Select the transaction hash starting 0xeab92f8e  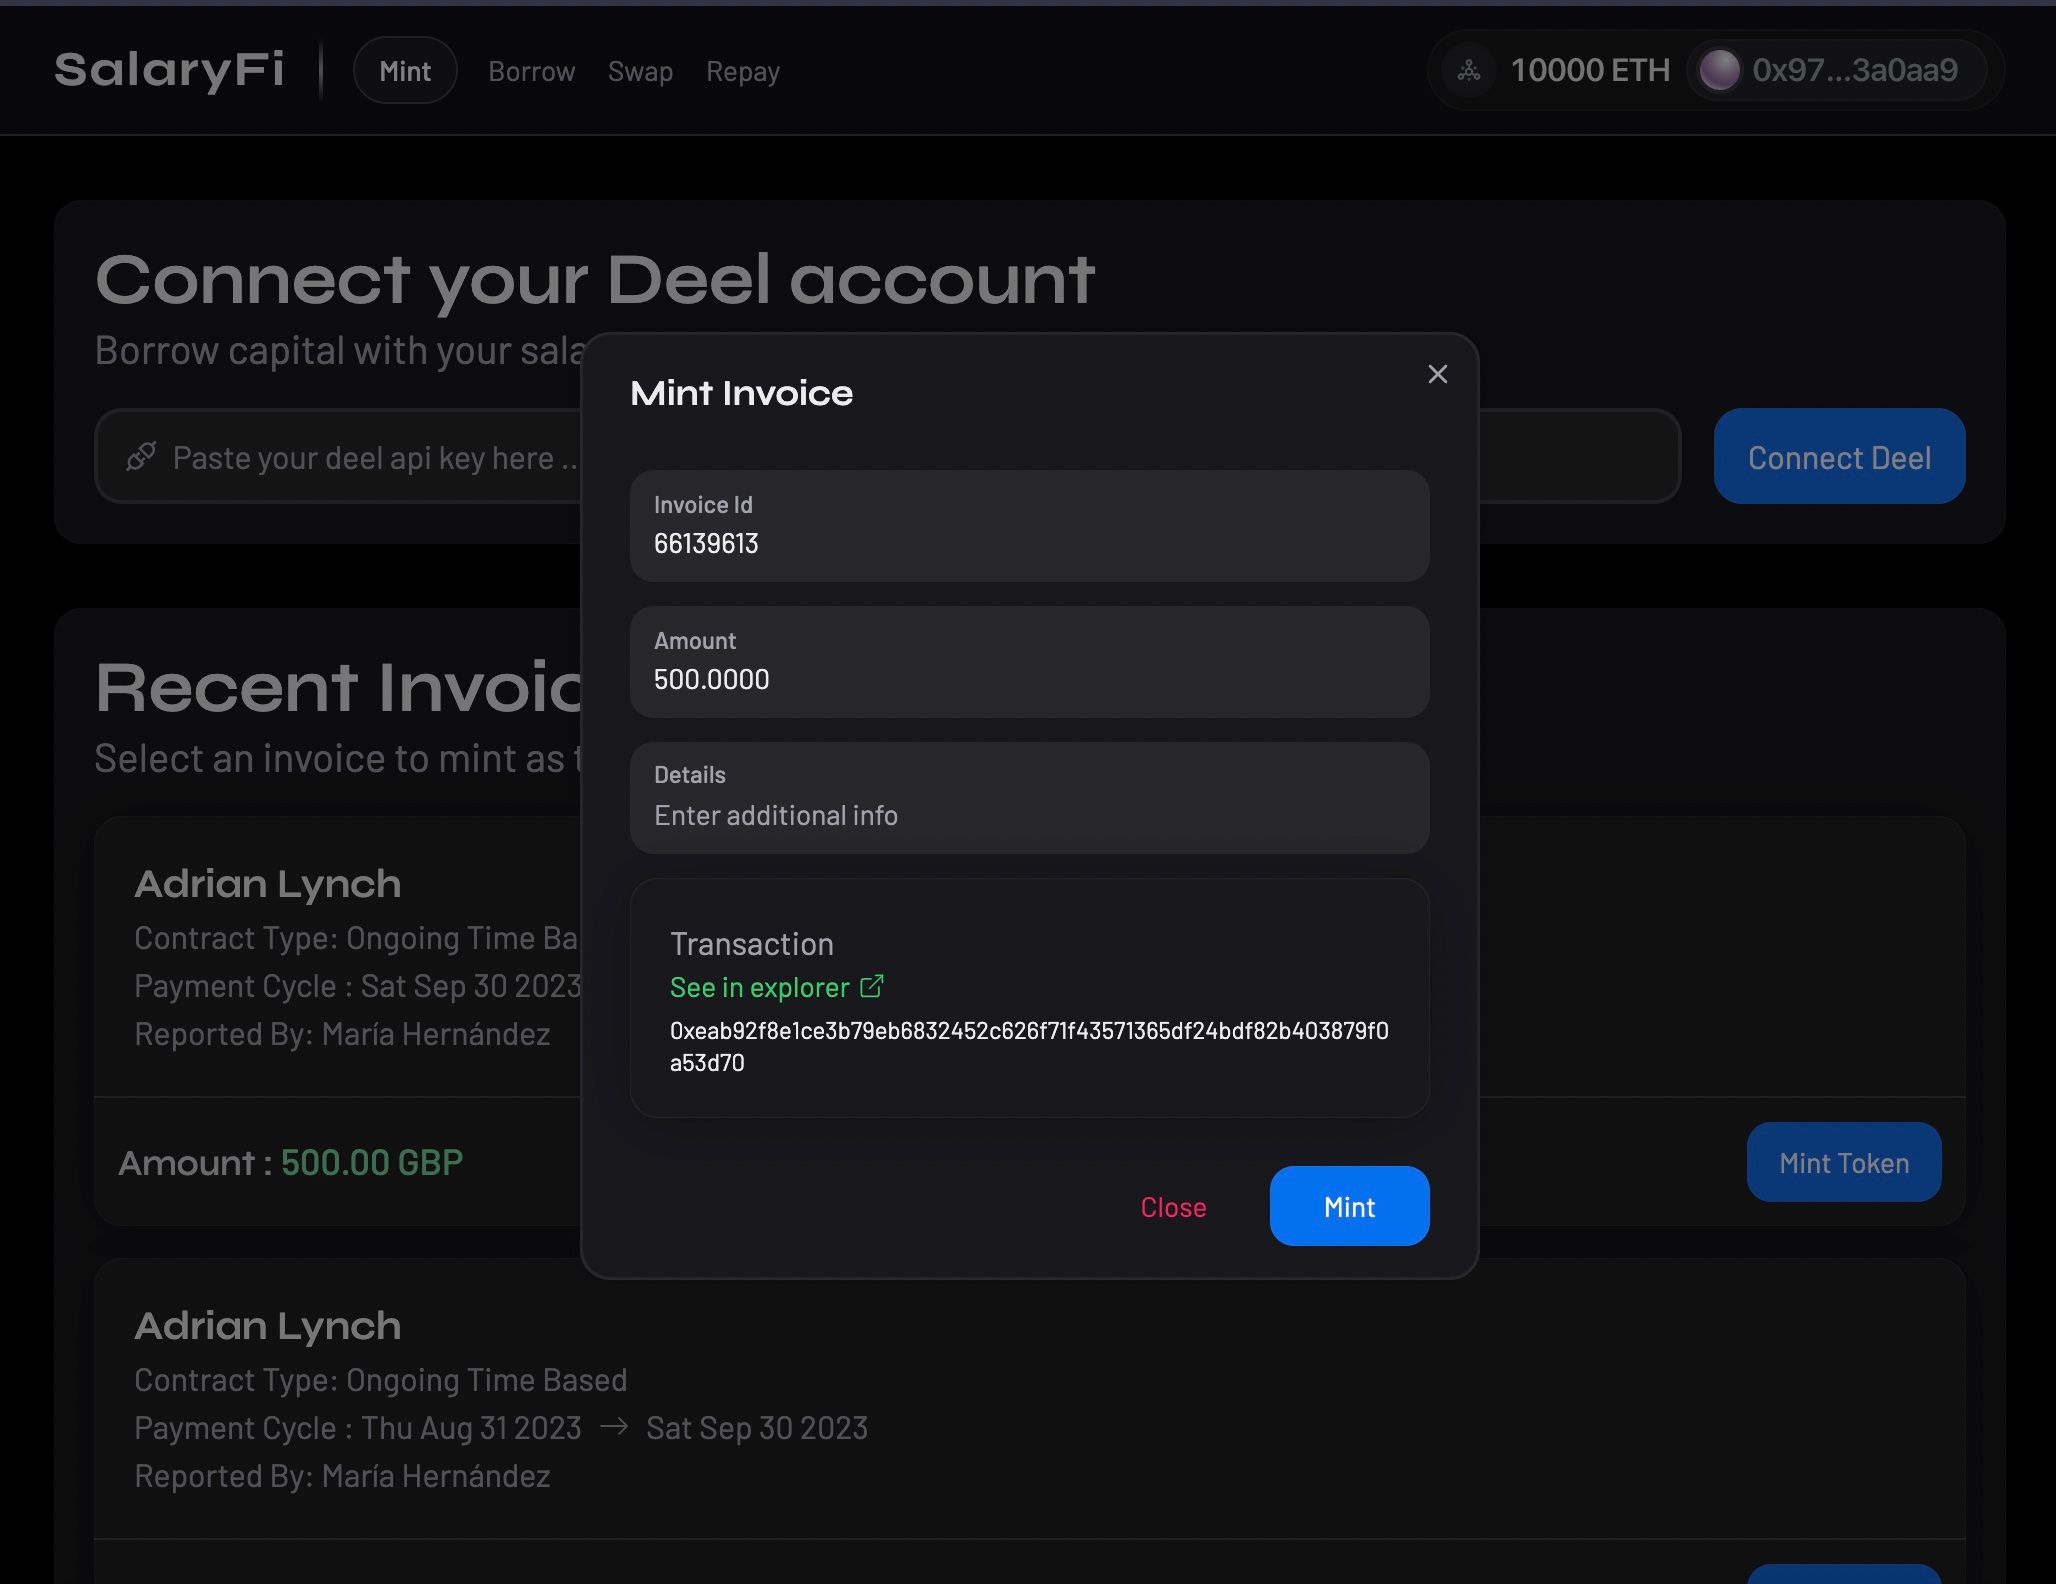tap(1029, 1046)
